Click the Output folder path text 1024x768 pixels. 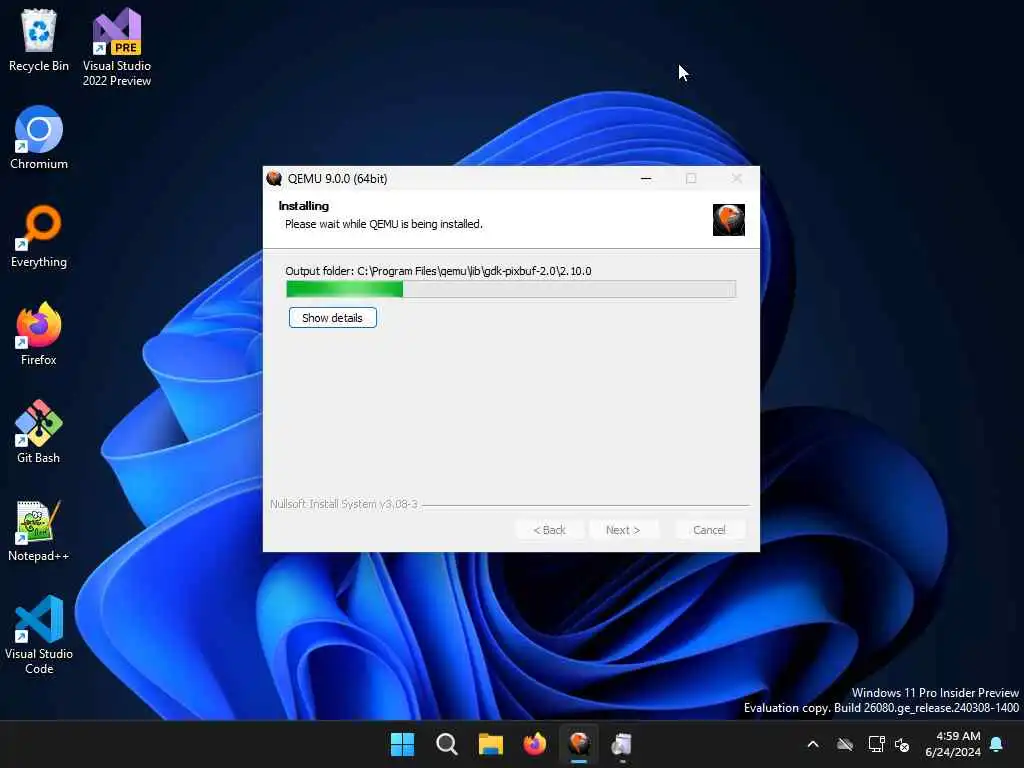[x=438, y=271]
